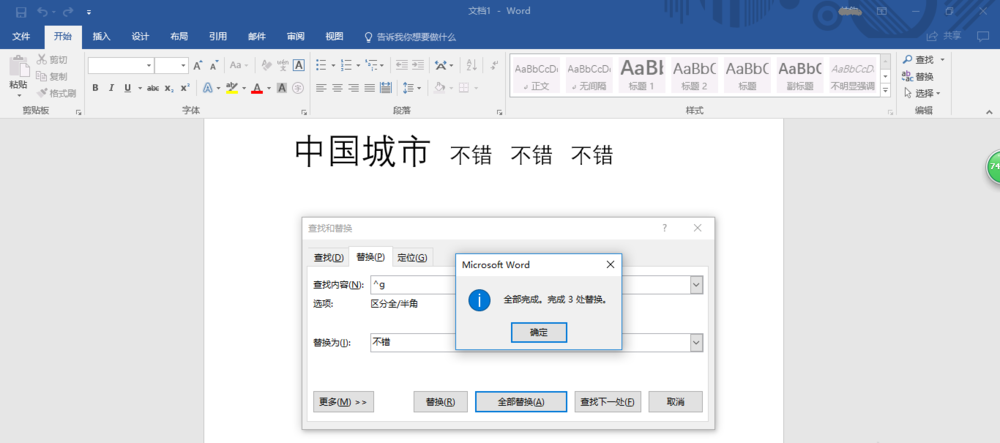Click the Bold formatting icon

coord(95,88)
